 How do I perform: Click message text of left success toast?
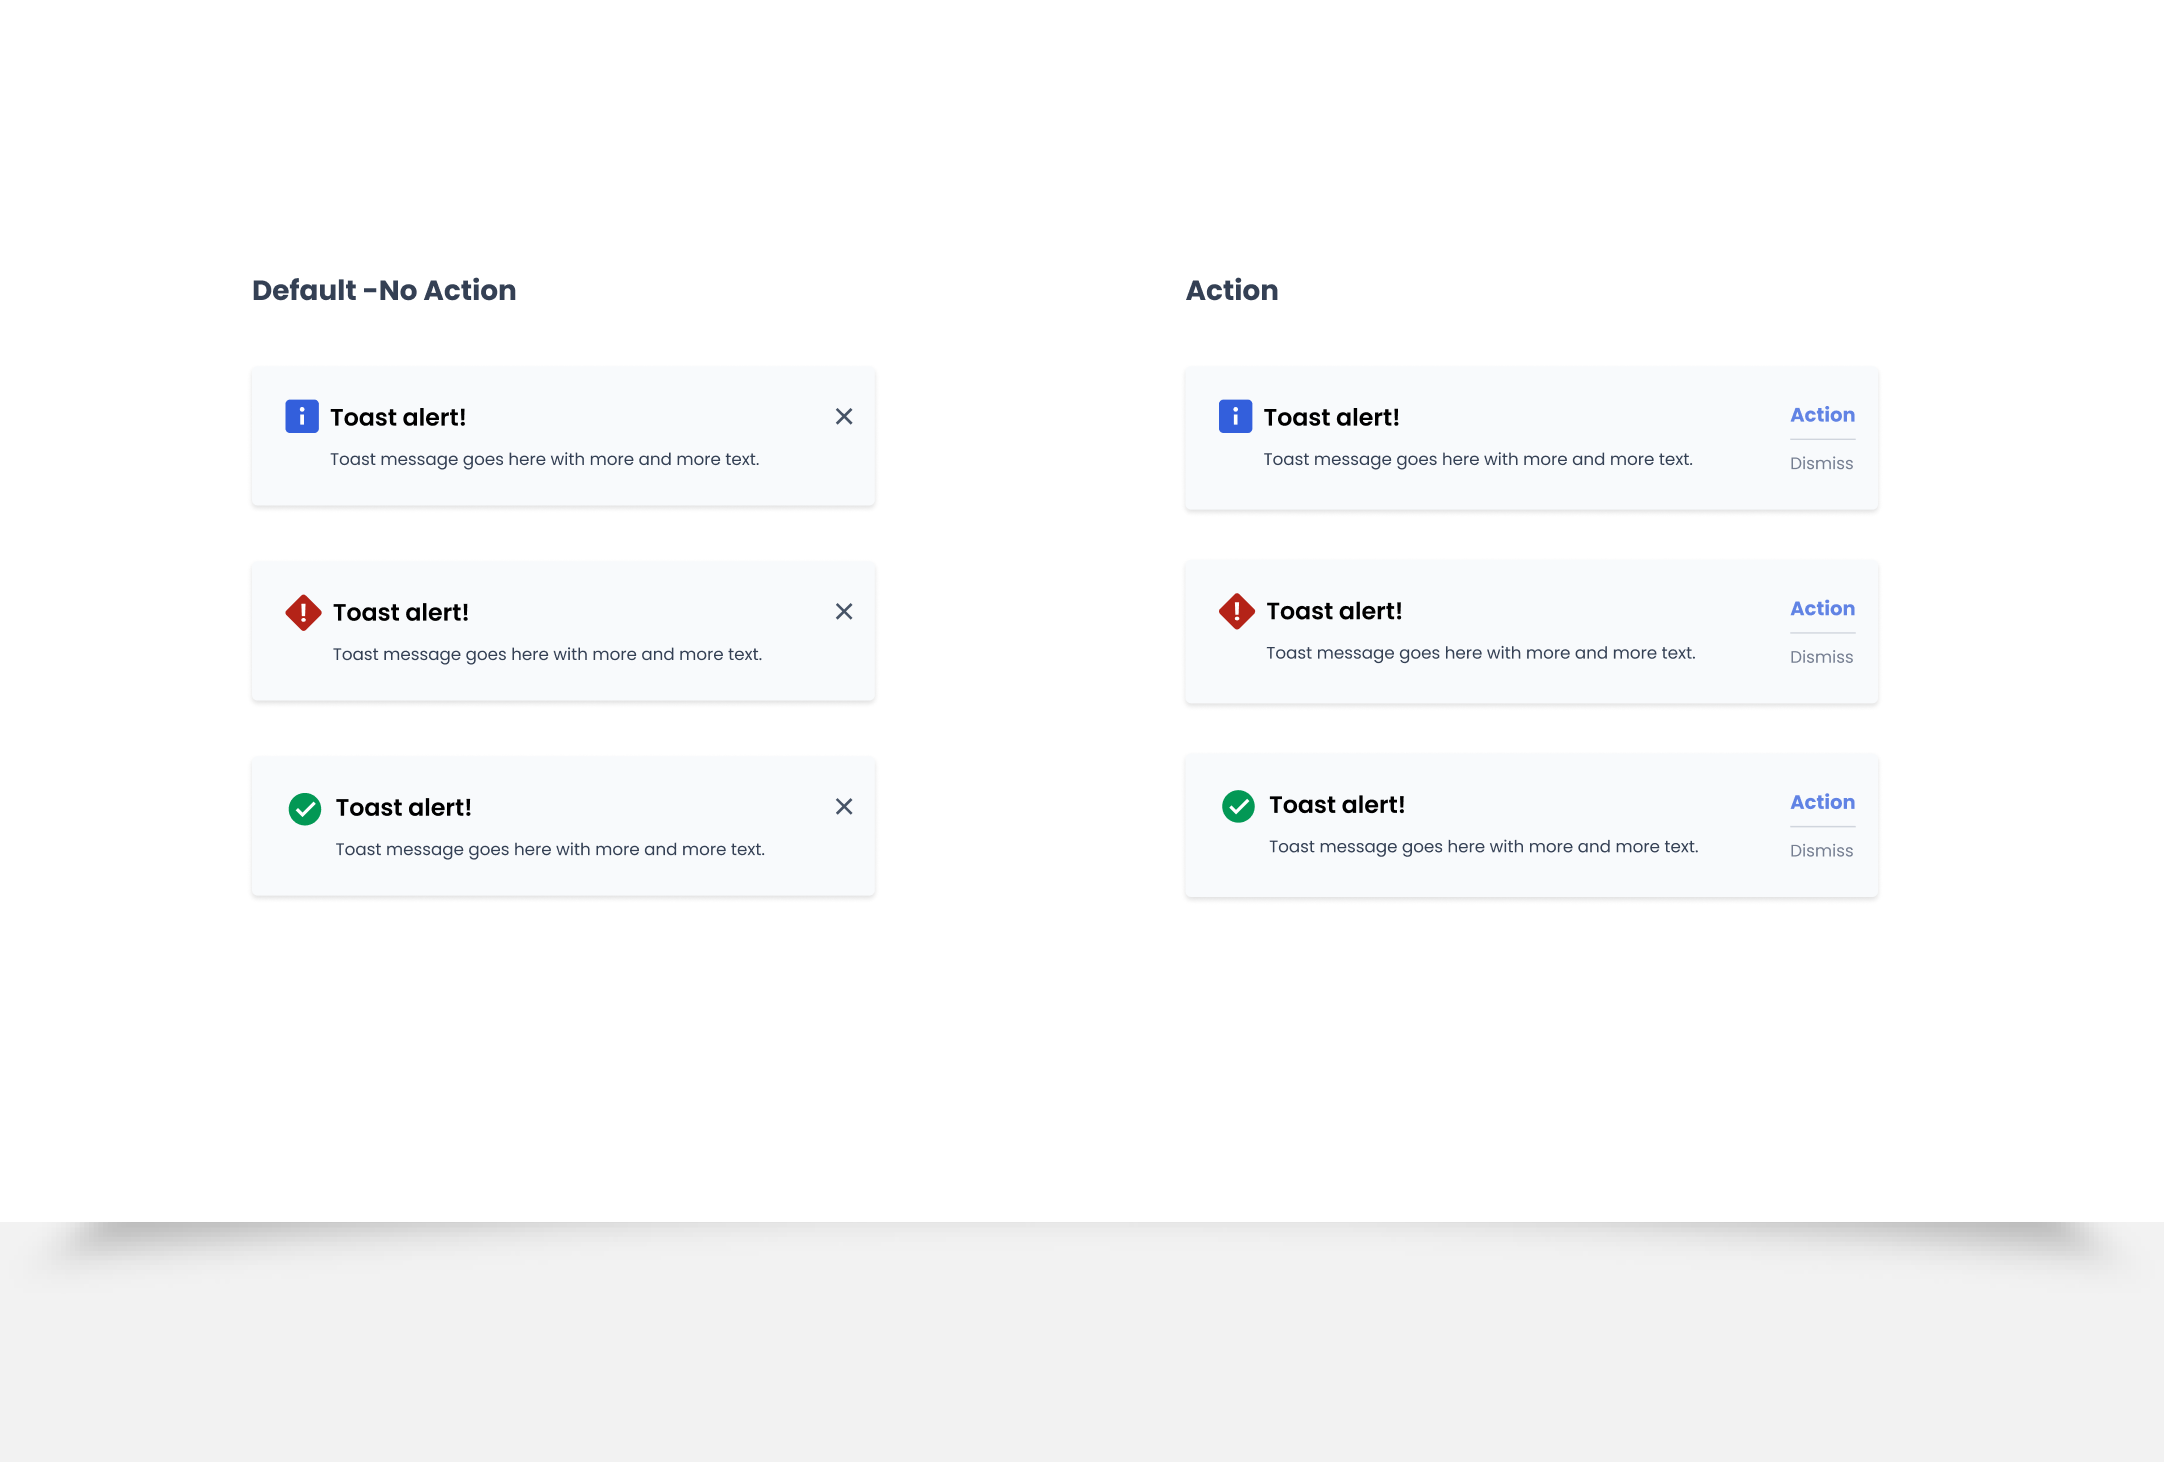point(550,849)
